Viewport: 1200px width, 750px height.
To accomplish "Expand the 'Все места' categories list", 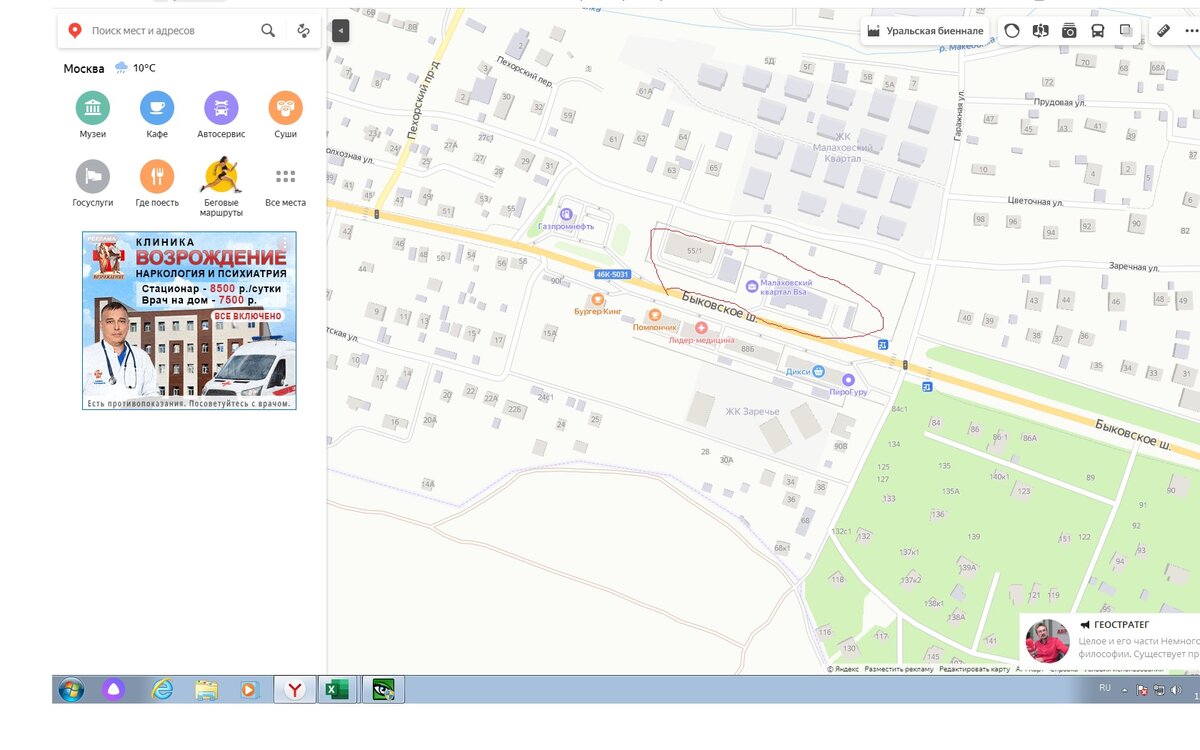I will pyautogui.click(x=285, y=177).
